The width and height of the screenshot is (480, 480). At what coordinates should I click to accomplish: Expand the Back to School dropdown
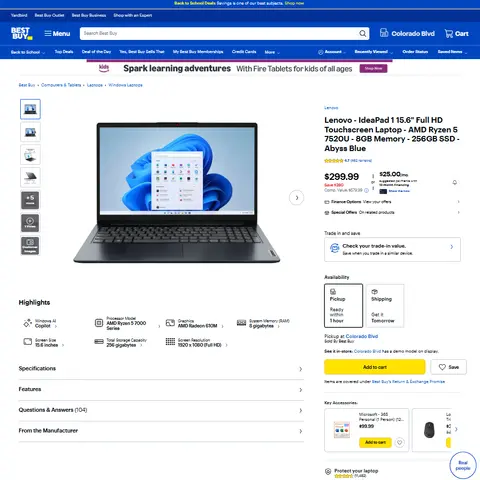[x=28, y=52]
